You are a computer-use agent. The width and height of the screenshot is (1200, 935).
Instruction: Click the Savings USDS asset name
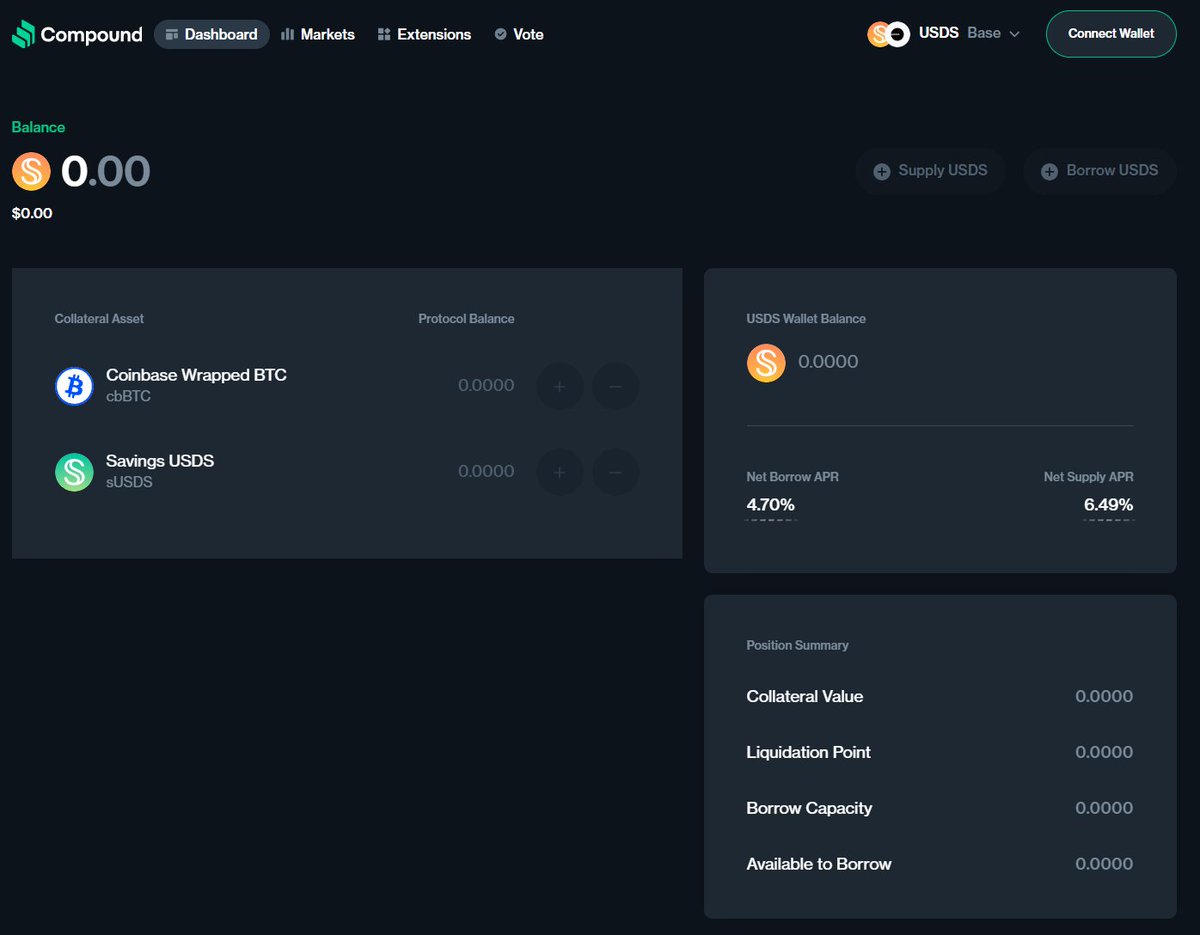[160, 461]
